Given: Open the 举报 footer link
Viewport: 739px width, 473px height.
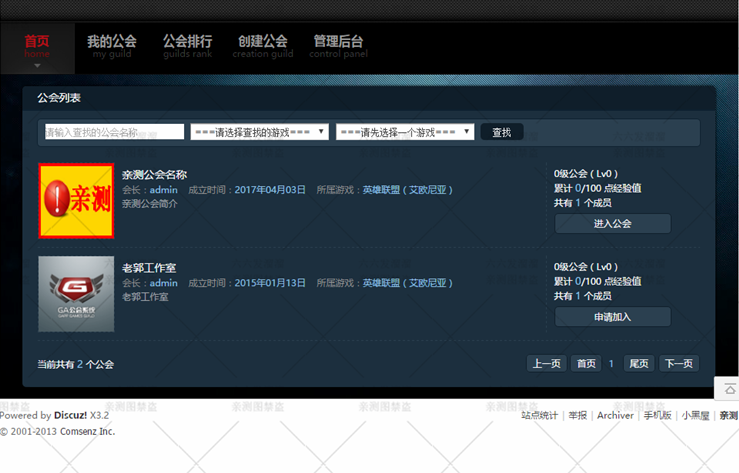Looking at the screenshot, I should pyautogui.click(x=578, y=416).
